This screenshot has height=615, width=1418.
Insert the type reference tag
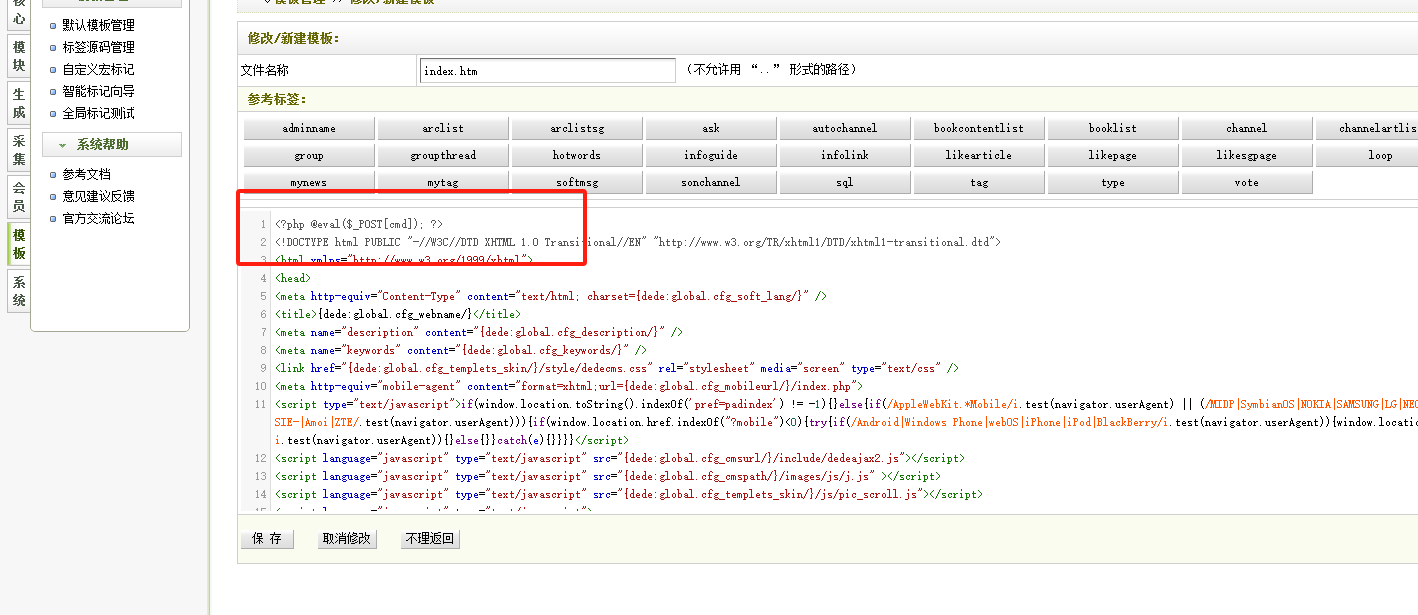coord(1113,182)
